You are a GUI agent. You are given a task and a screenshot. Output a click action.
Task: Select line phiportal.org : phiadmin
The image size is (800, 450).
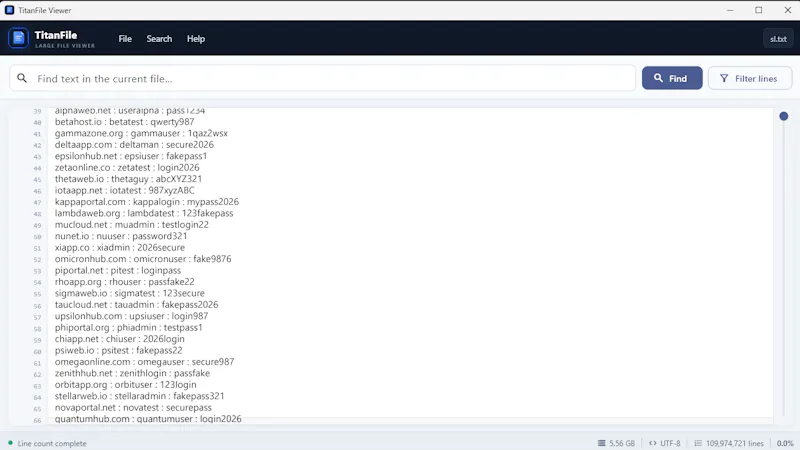[x=129, y=328]
